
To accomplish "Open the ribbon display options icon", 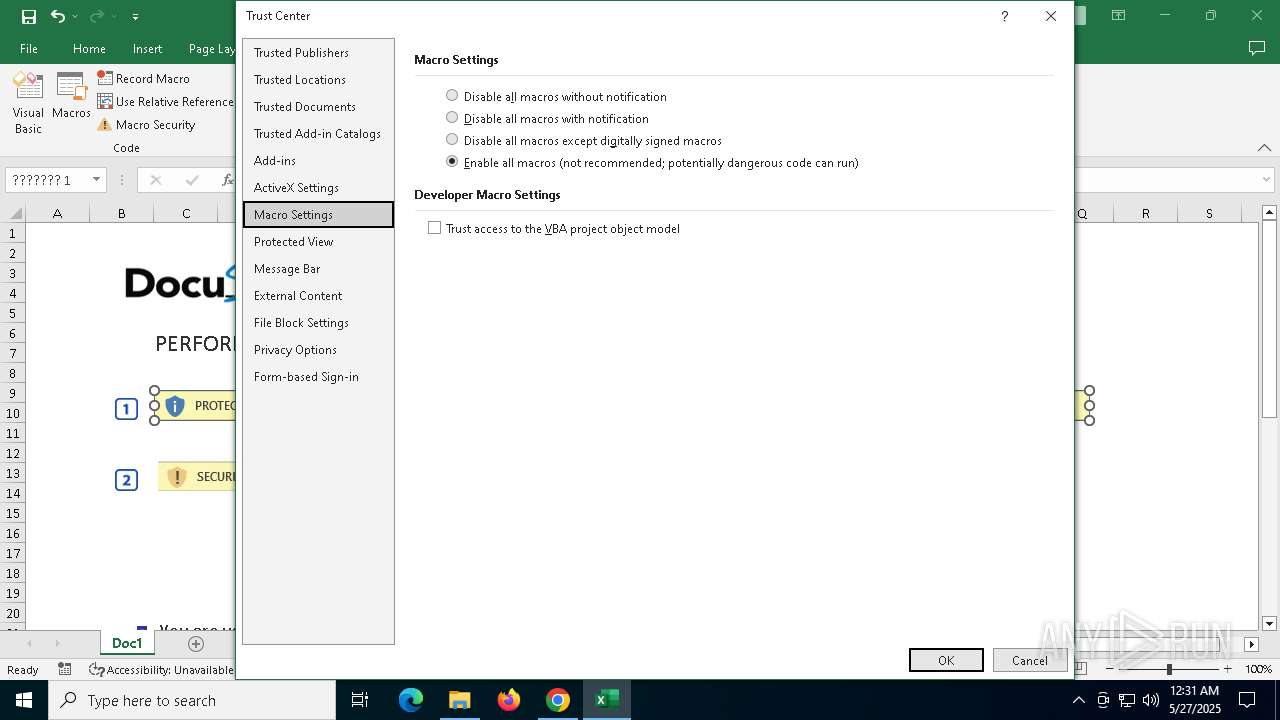I will pyautogui.click(x=1118, y=16).
